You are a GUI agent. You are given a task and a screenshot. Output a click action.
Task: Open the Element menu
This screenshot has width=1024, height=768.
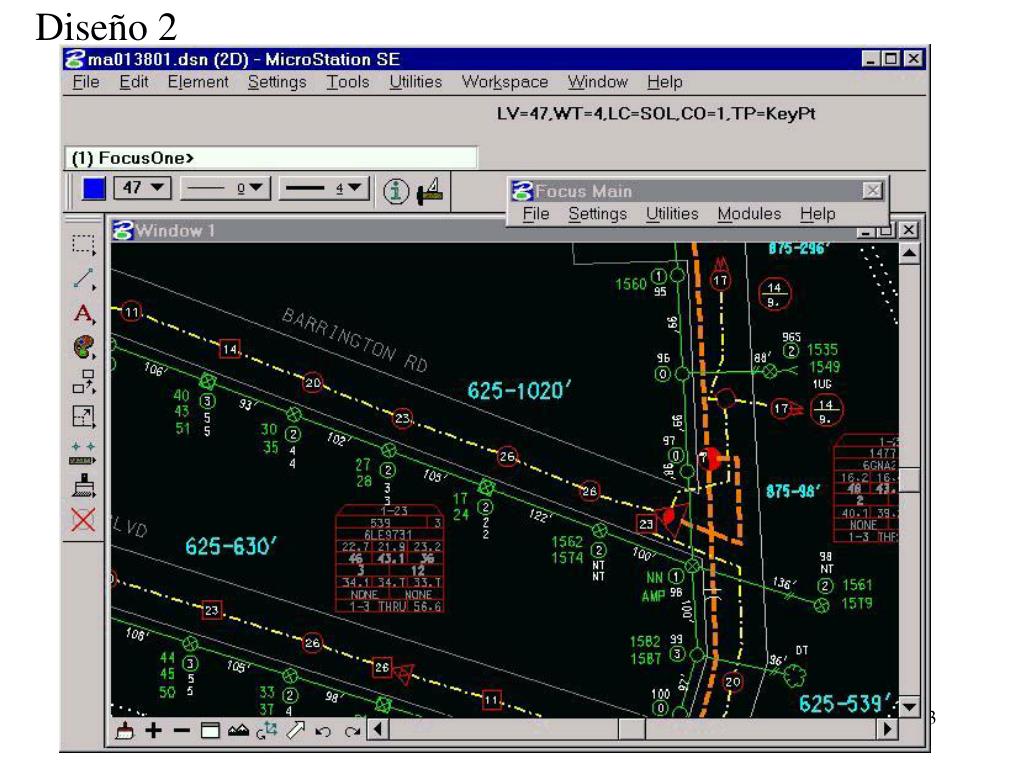pyautogui.click(x=198, y=82)
